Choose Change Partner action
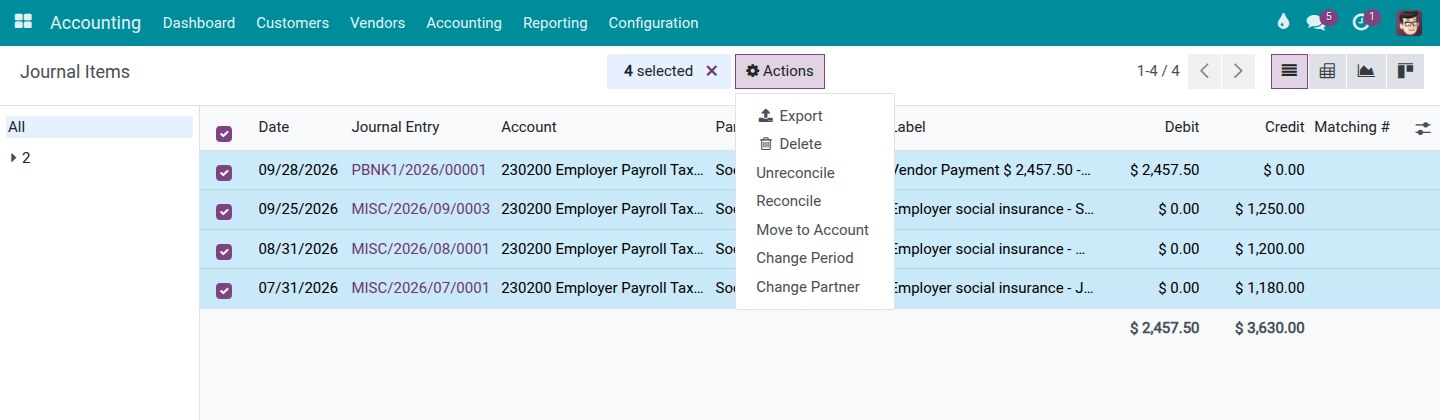Screen dimensions: 1440x420 click(x=814, y=287)
